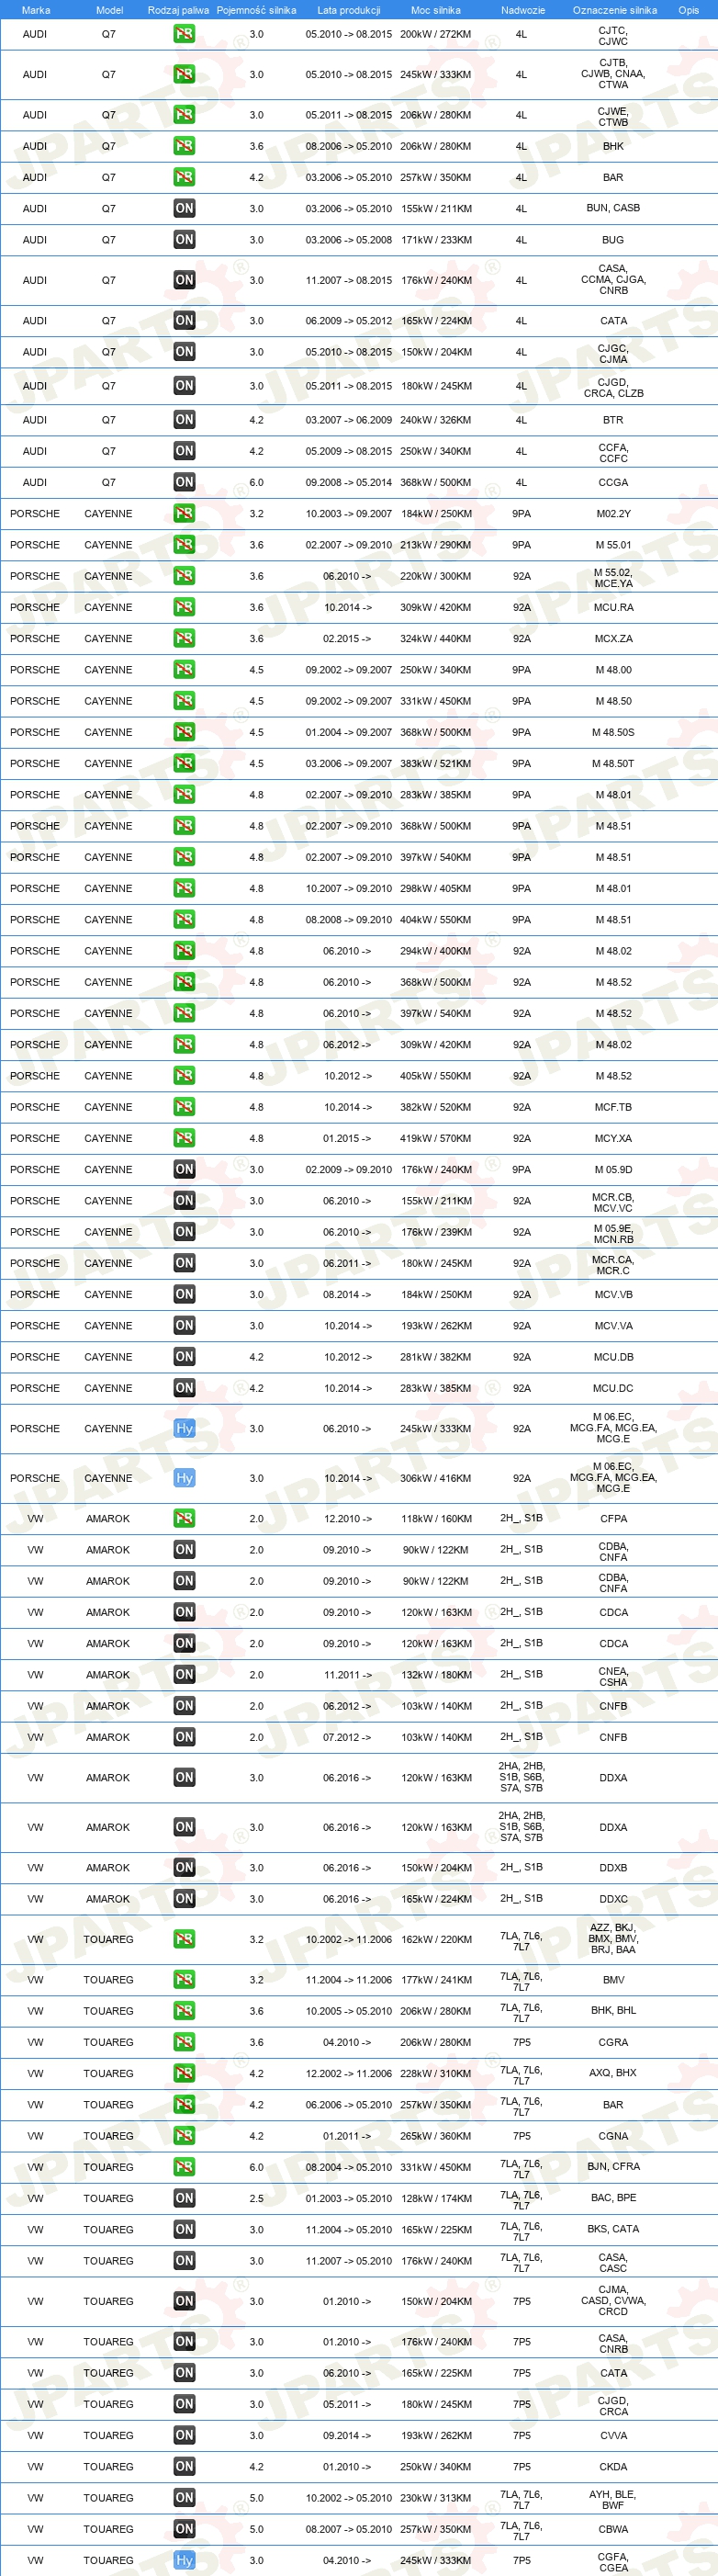718x2576 pixels.
Task: Click diesel ON icon in Amarok DDXB row
Action: (x=184, y=1867)
